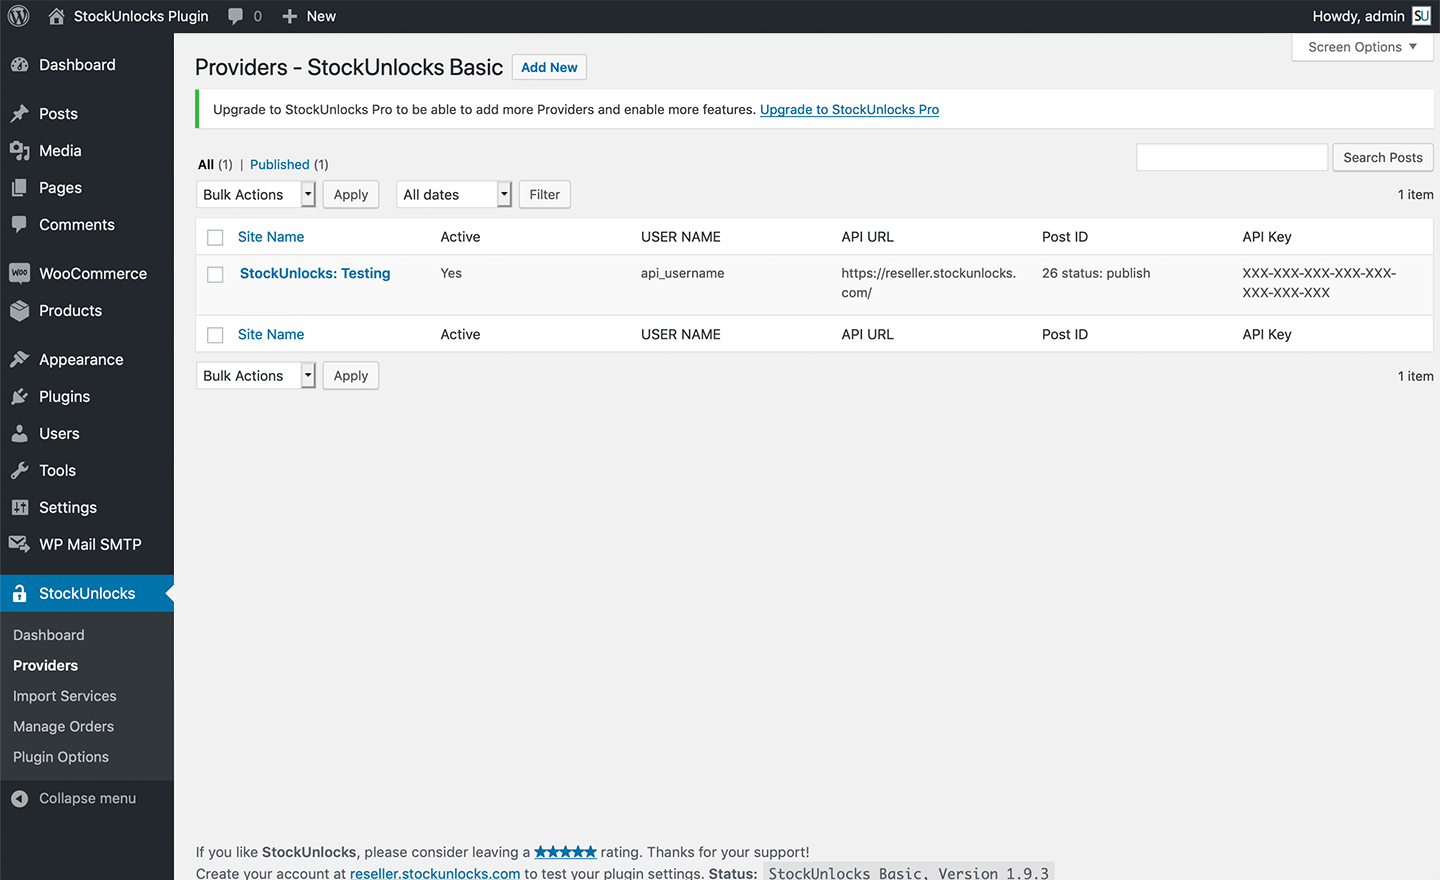This screenshot has height=880, width=1440.
Task: Expand the Screen Options panel
Action: point(1362,47)
